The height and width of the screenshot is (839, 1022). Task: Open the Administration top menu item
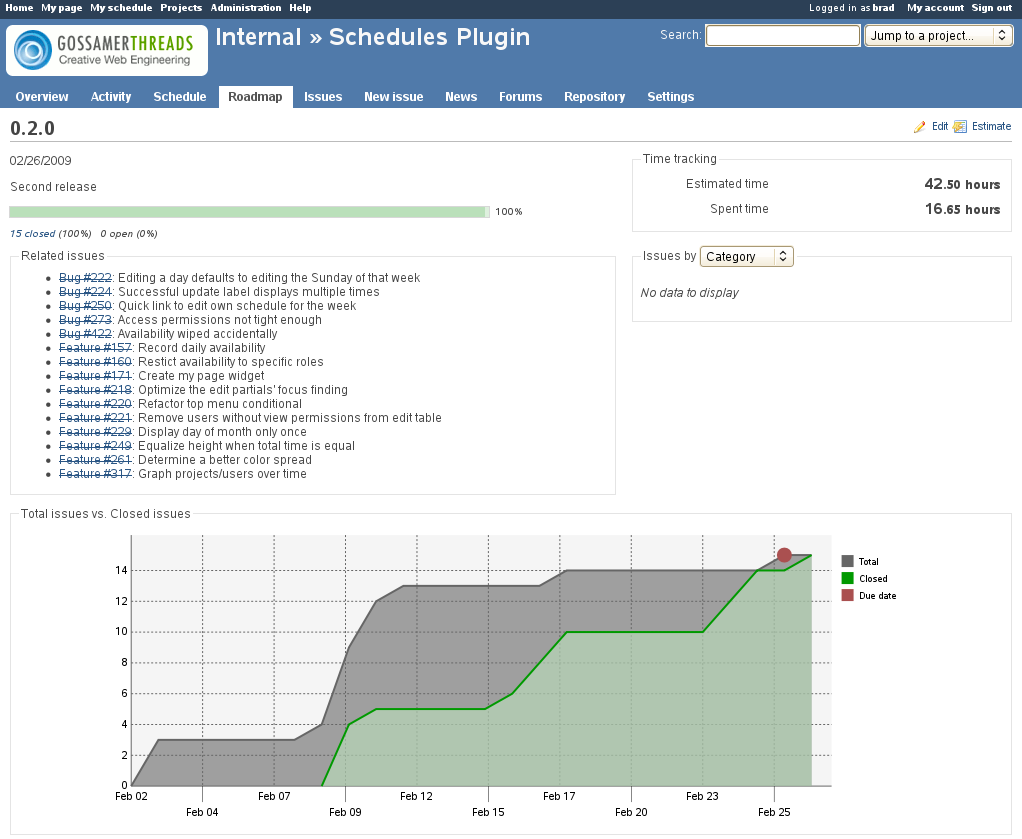246,8
